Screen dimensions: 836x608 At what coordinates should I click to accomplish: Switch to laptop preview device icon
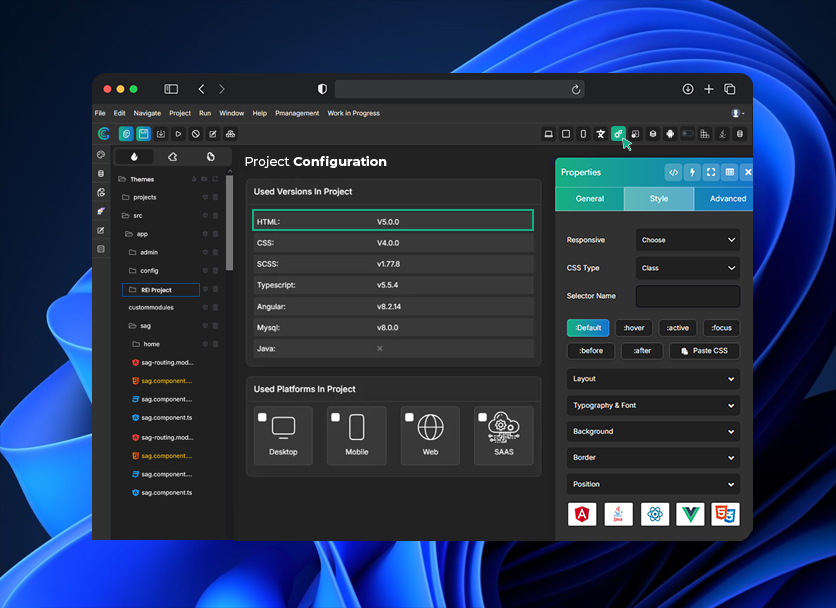pyautogui.click(x=548, y=134)
